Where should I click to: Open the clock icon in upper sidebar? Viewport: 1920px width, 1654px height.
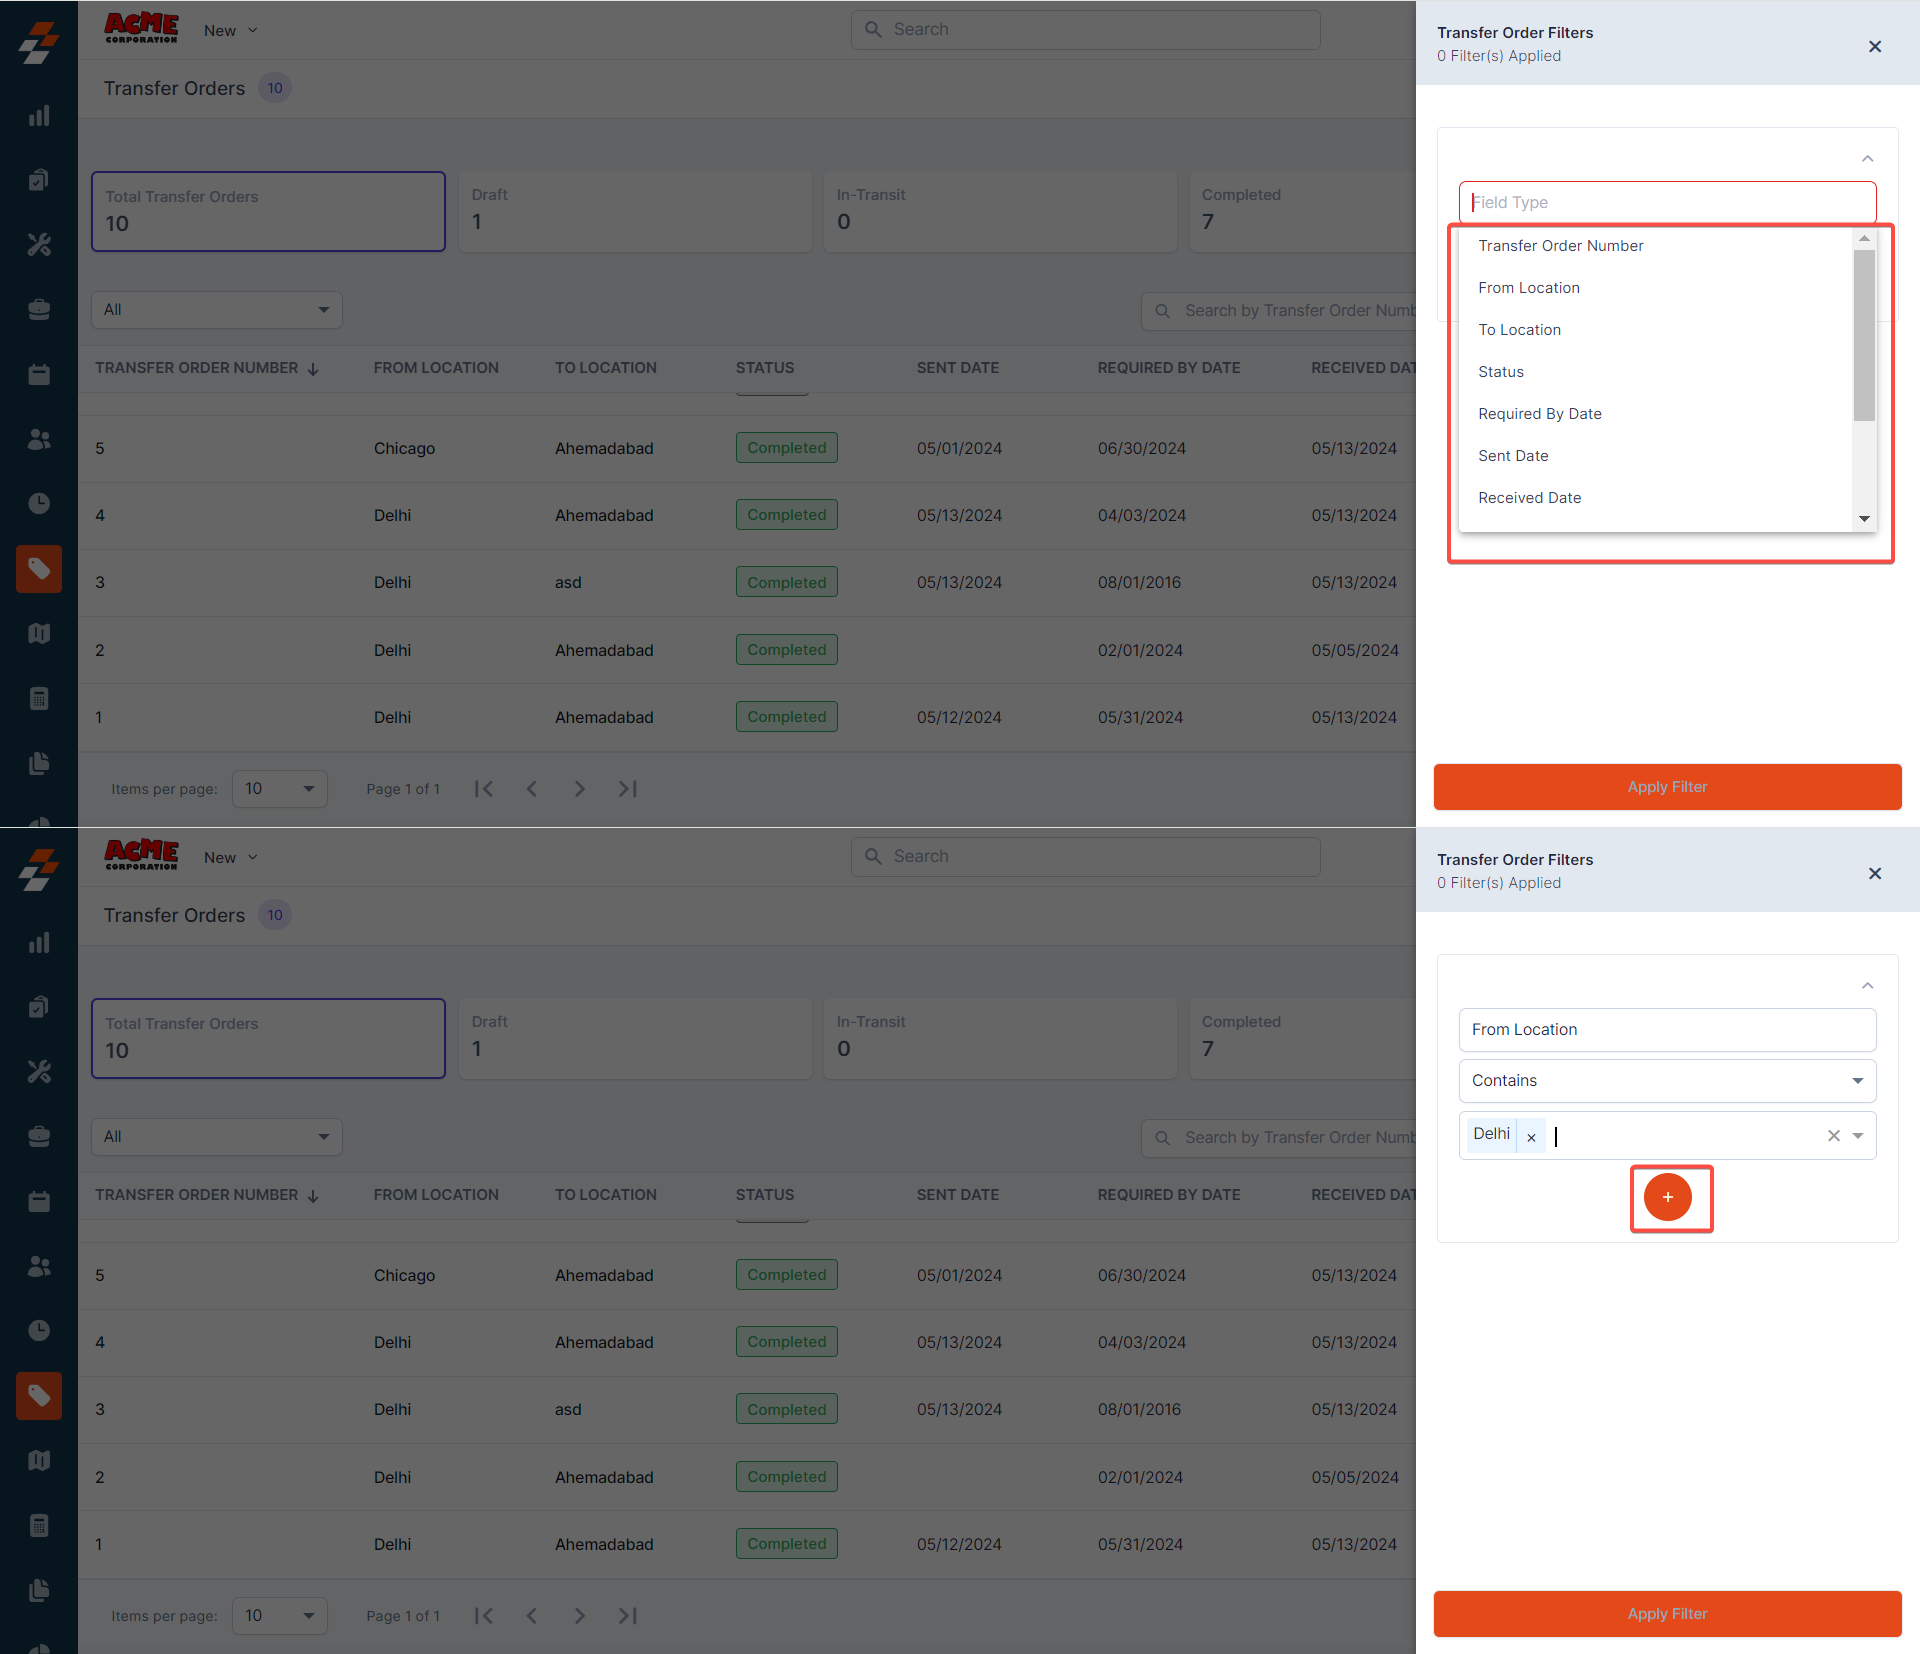click(39, 503)
